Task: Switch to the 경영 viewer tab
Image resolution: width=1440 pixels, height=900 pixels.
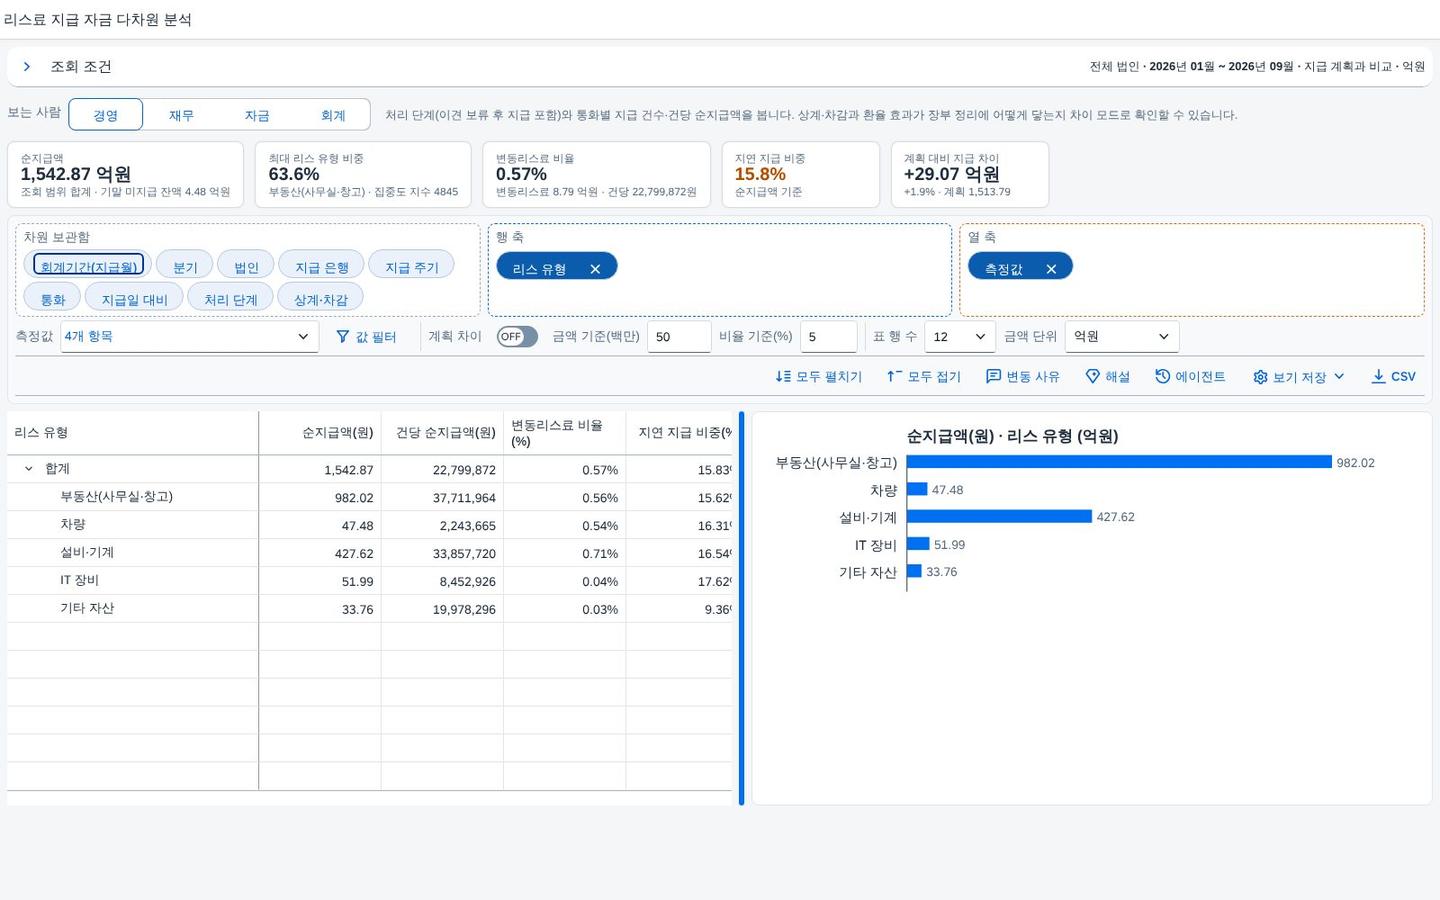Action: click(x=105, y=115)
